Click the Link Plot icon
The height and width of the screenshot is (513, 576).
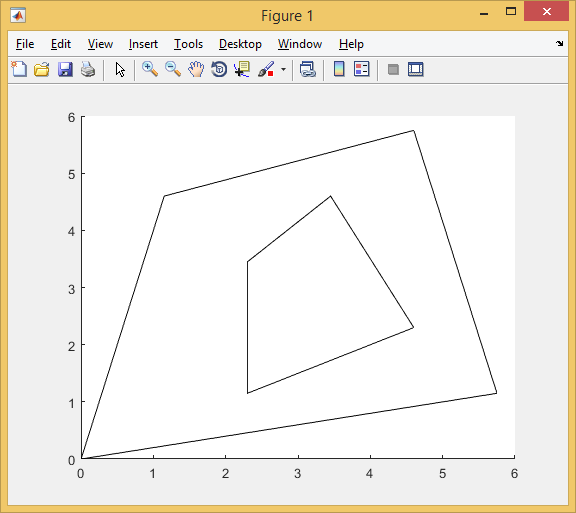(x=307, y=69)
